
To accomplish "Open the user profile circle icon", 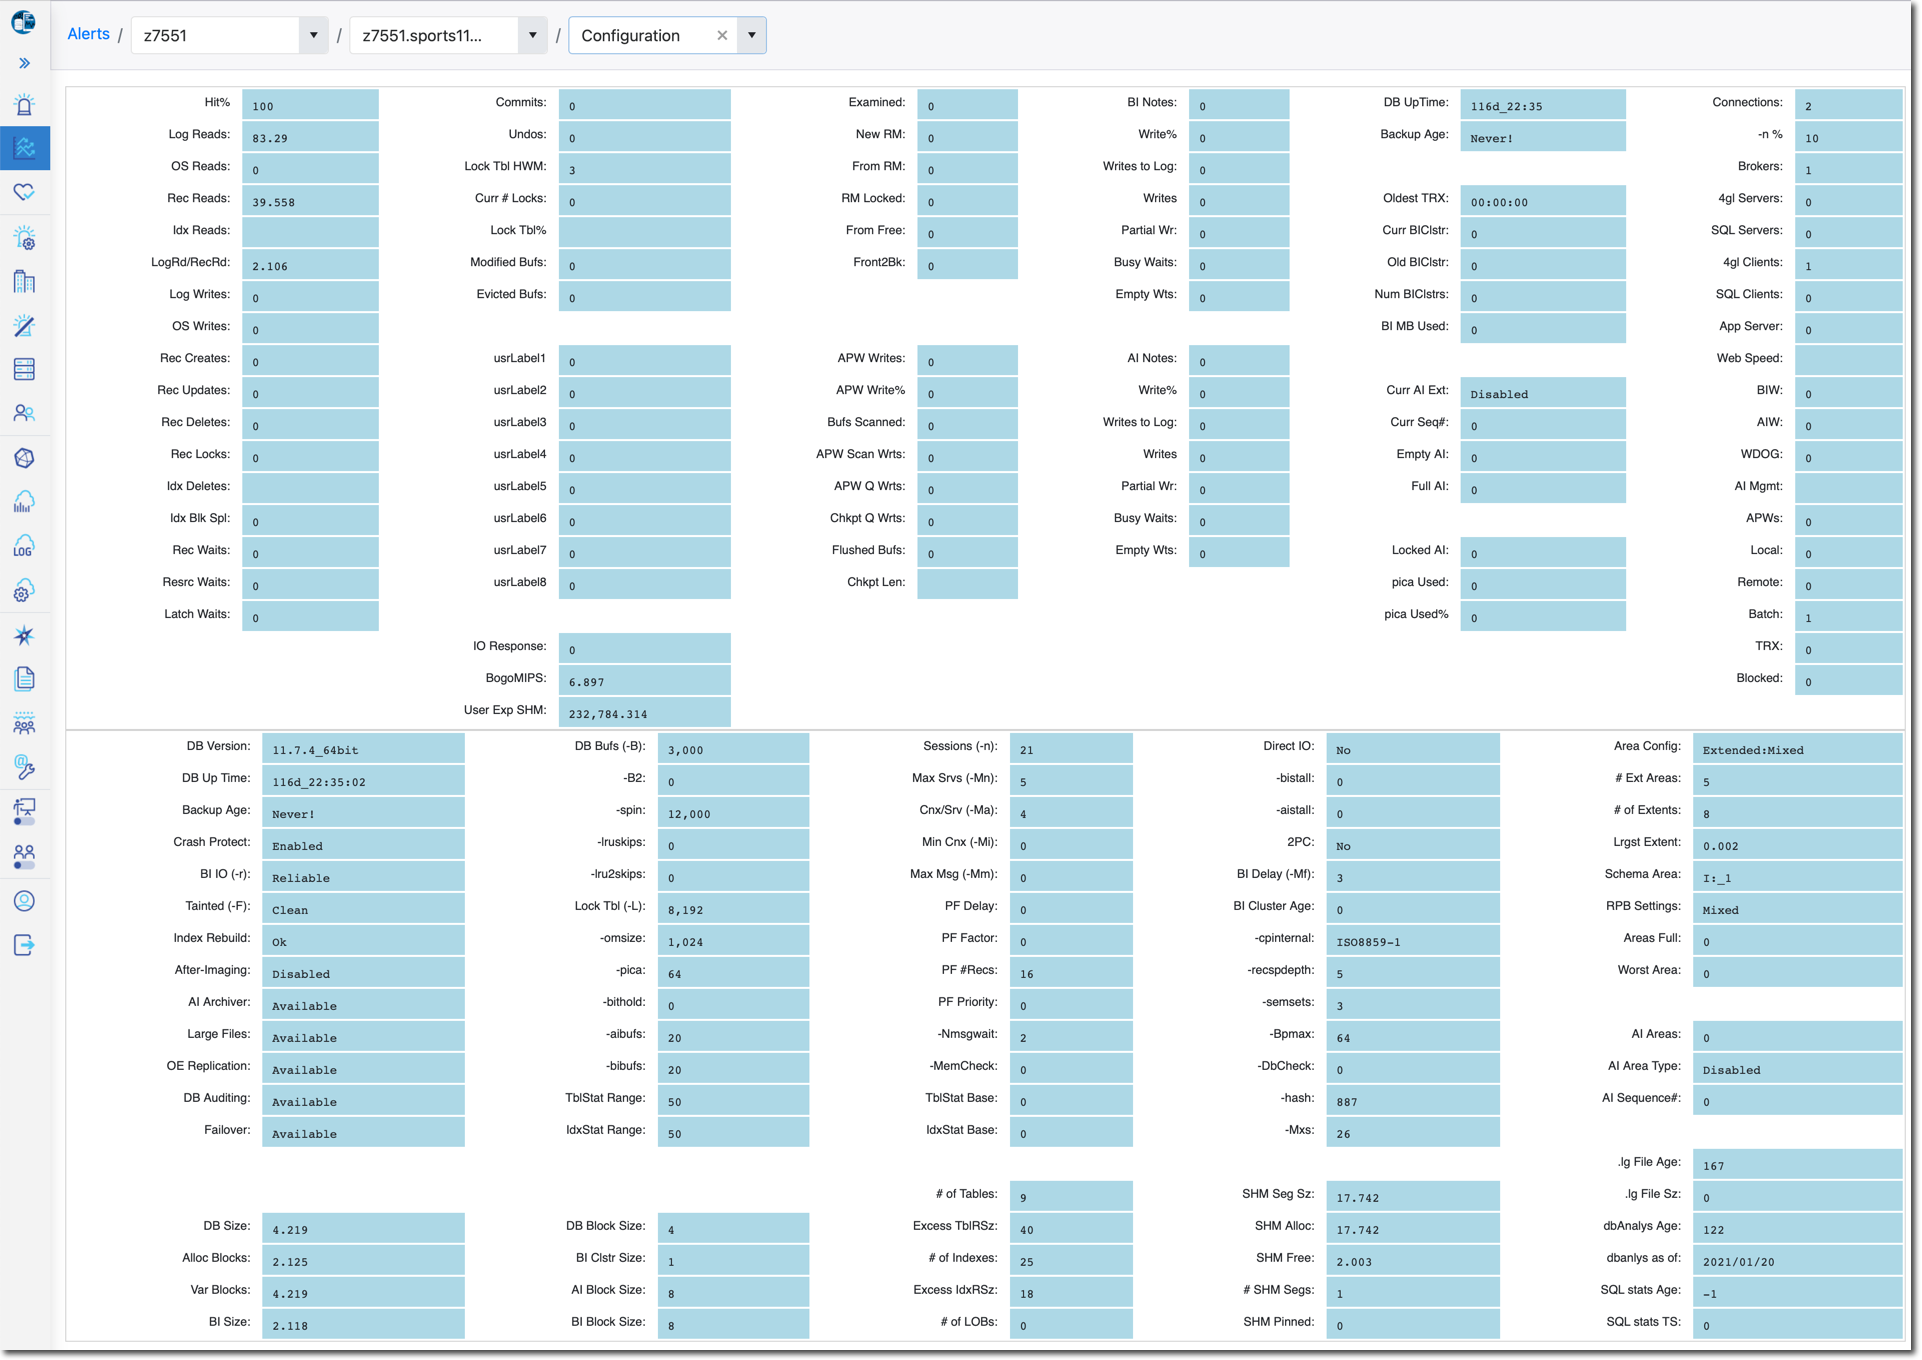I will pos(24,901).
